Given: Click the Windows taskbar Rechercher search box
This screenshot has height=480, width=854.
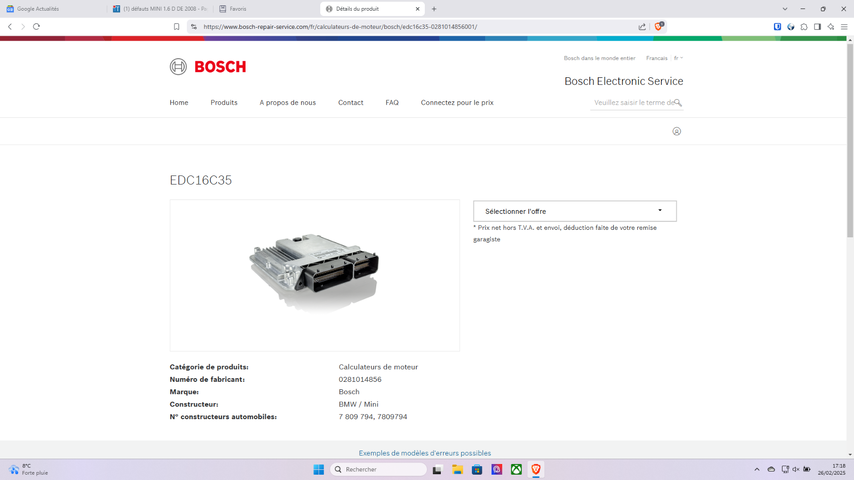Looking at the screenshot, I should 379,469.
